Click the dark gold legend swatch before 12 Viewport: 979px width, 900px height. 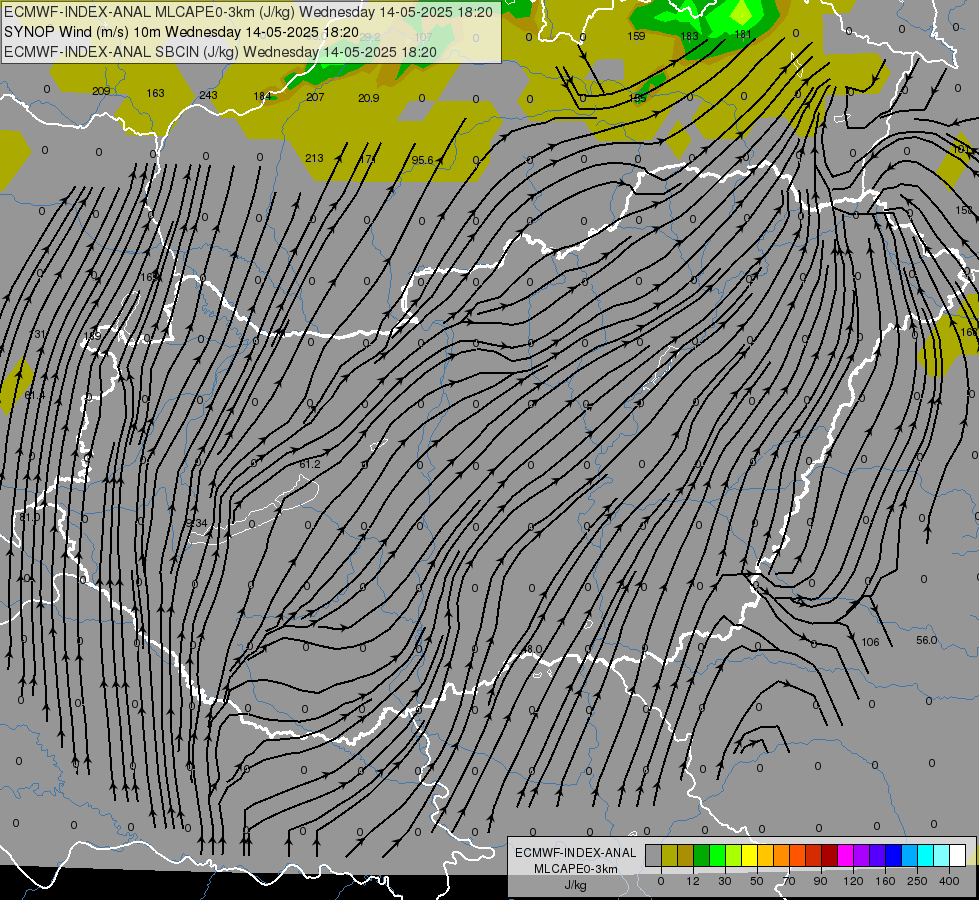pos(686,855)
